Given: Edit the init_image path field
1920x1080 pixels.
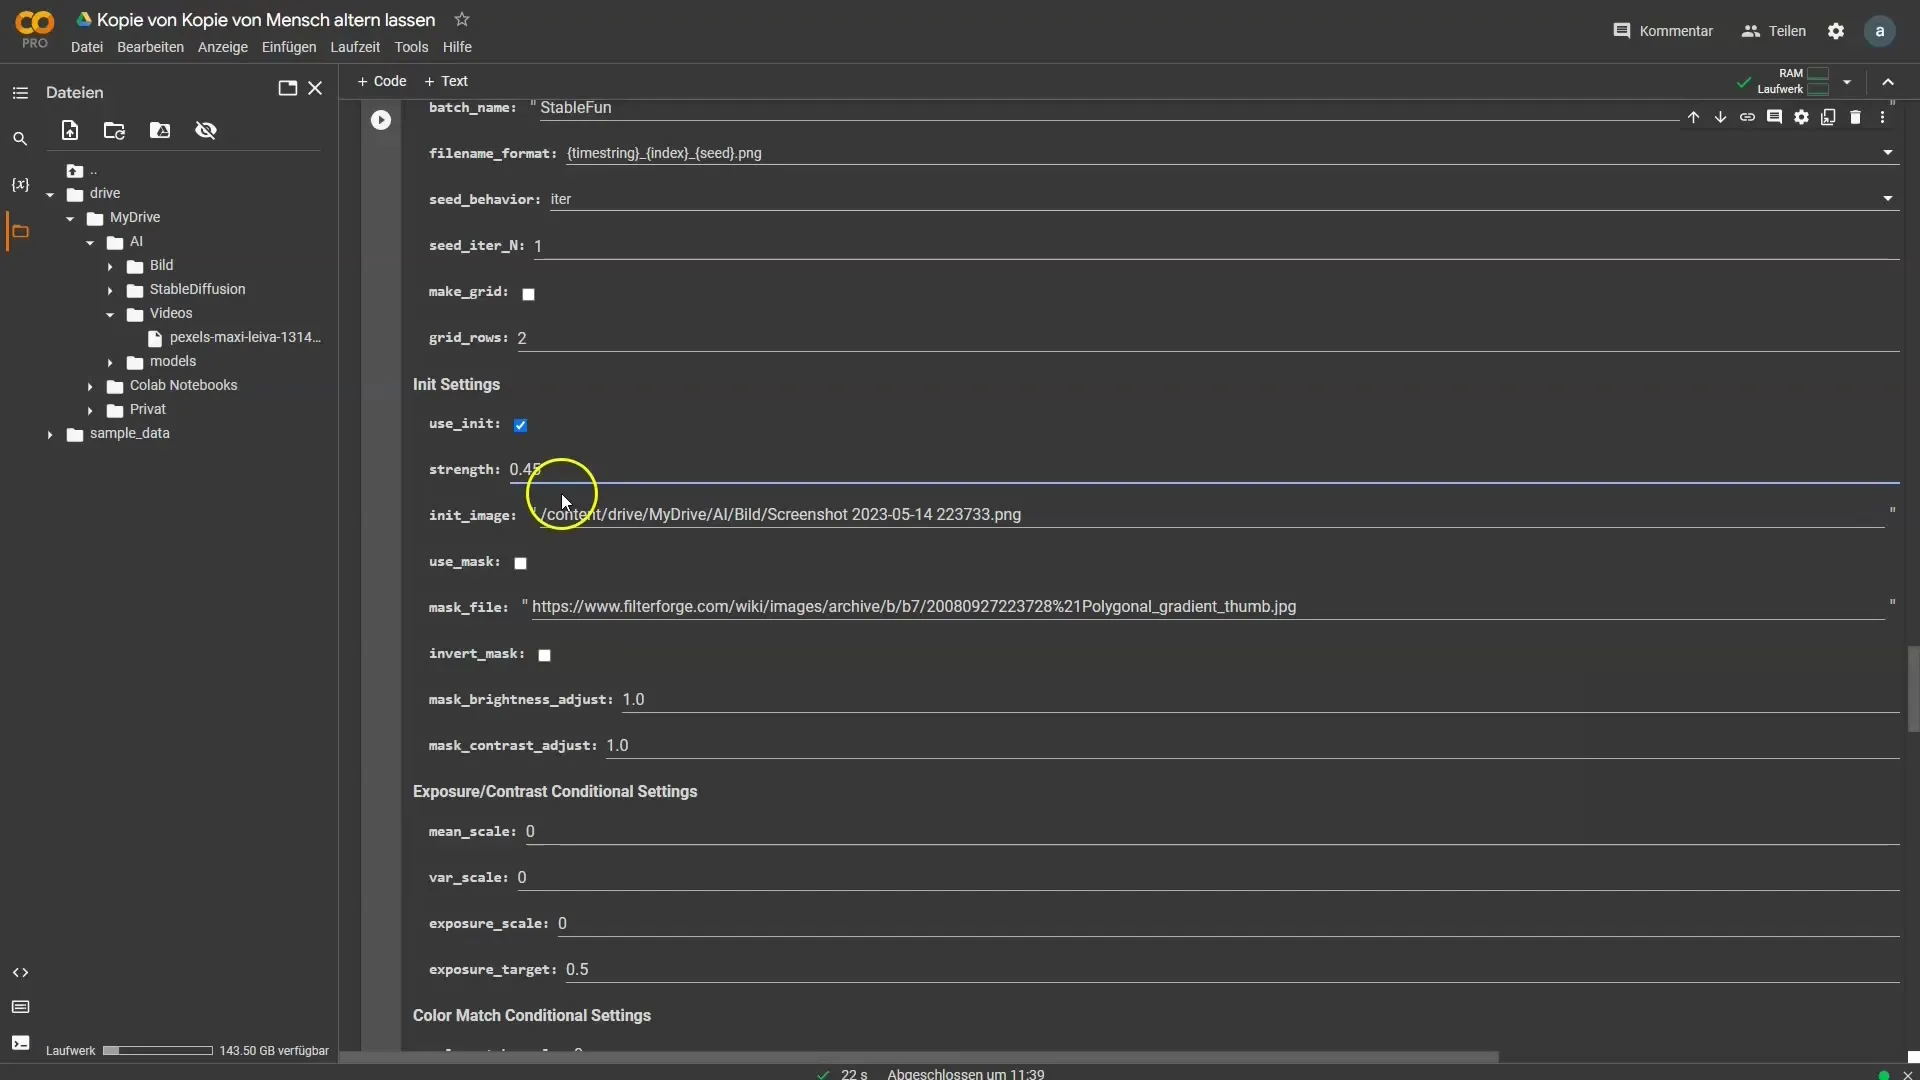Looking at the screenshot, I should tap(1212, 515).
